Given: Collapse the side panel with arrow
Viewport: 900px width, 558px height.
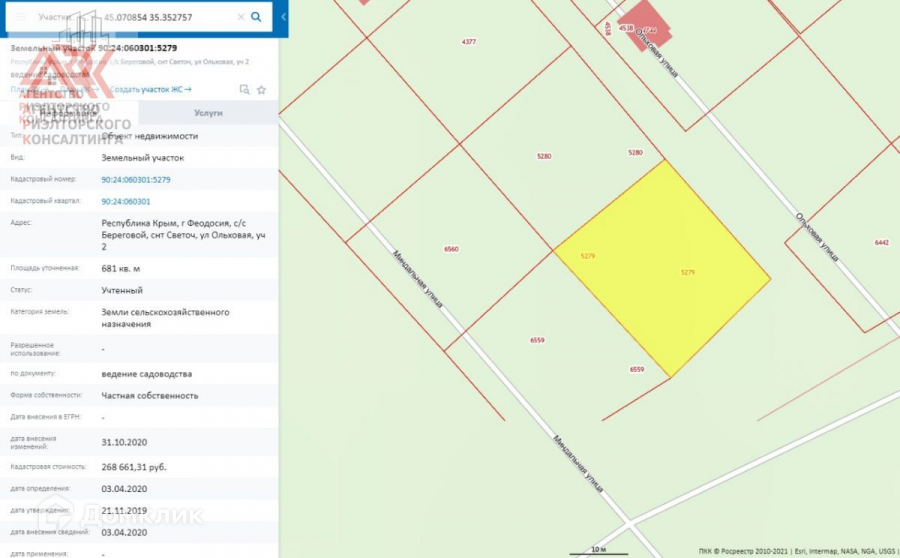Looking at the screenshot, I should pyautogui.click(x=283, y=18).
